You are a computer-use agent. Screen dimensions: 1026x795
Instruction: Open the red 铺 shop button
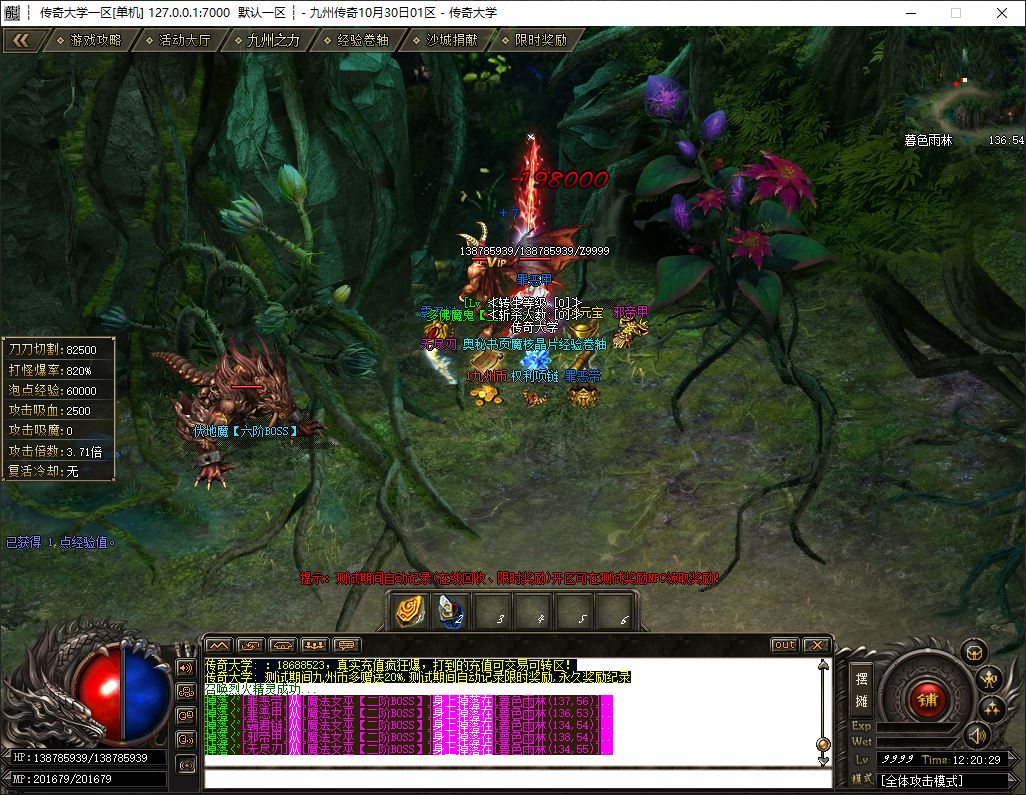[927, 699]
